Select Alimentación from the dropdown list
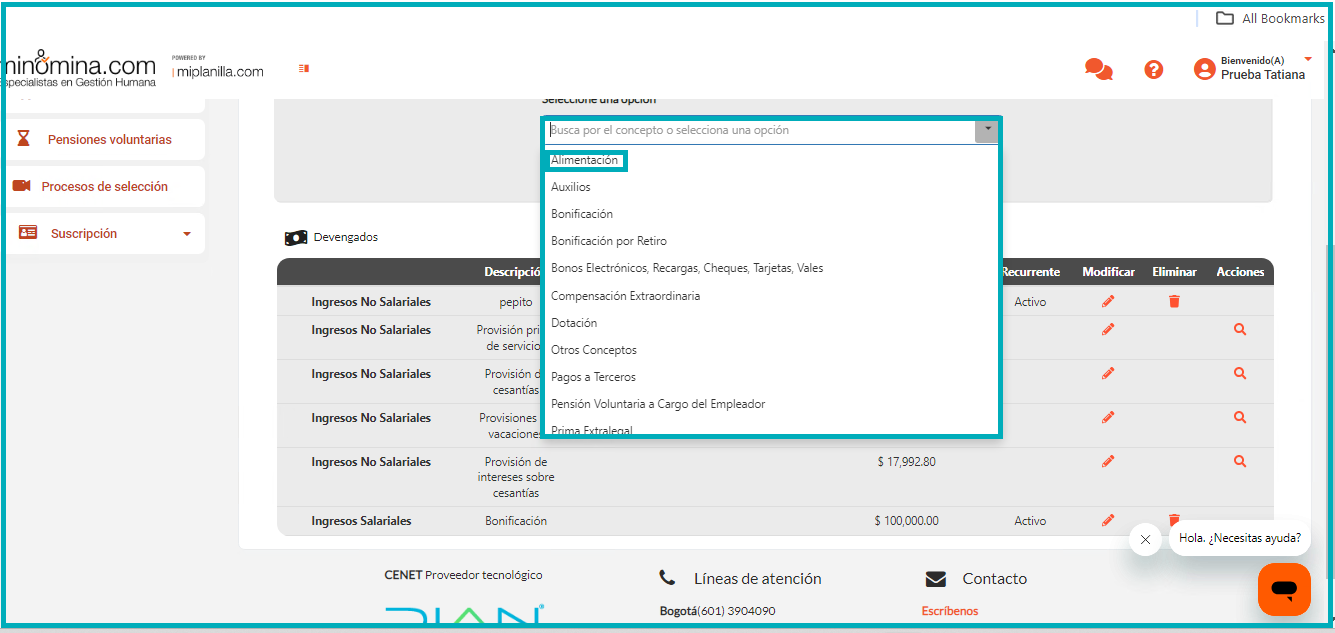This screenshot has width=1335, height=633. pyautogui.click(x=585, y=160)
